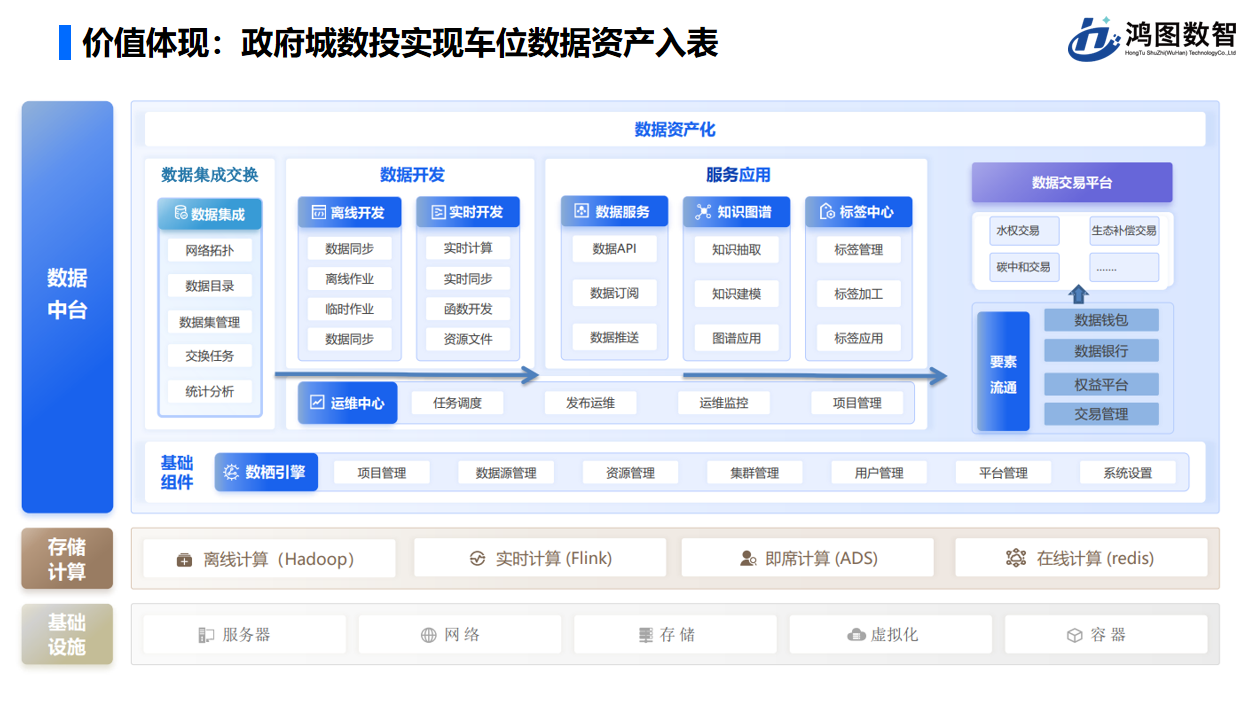The height and width of the screenshot is (701, 1253).
Task: Click the 在线计算 (redis) cluster icon
Action: click(x=1015, y=558)
